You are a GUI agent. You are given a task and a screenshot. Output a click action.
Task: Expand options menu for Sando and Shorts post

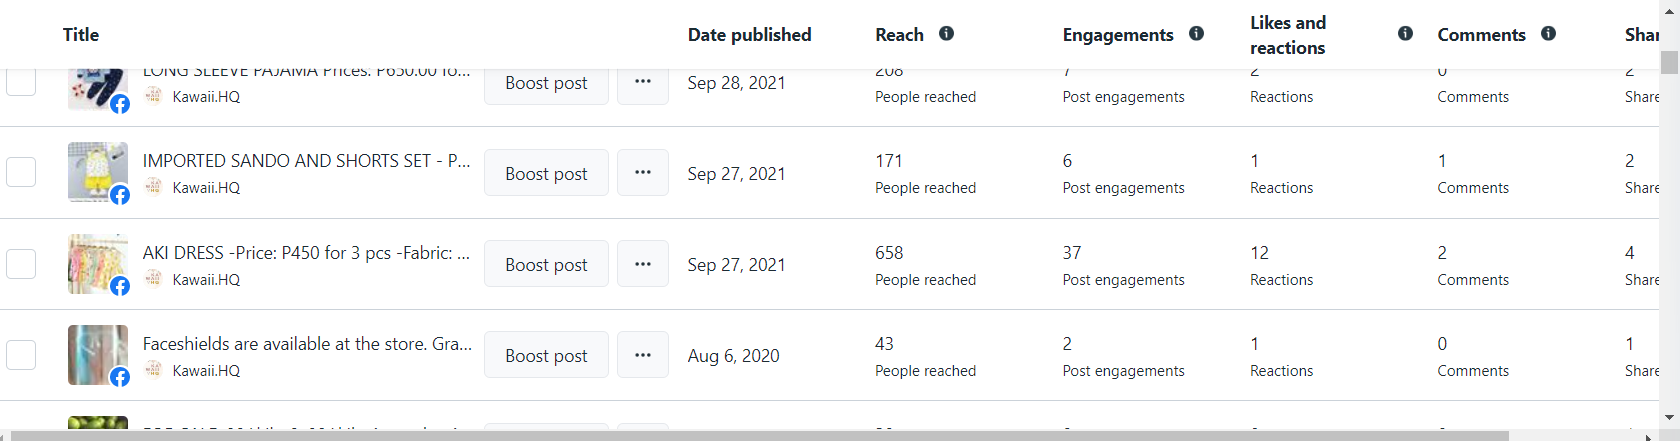[x=643, y=173]
